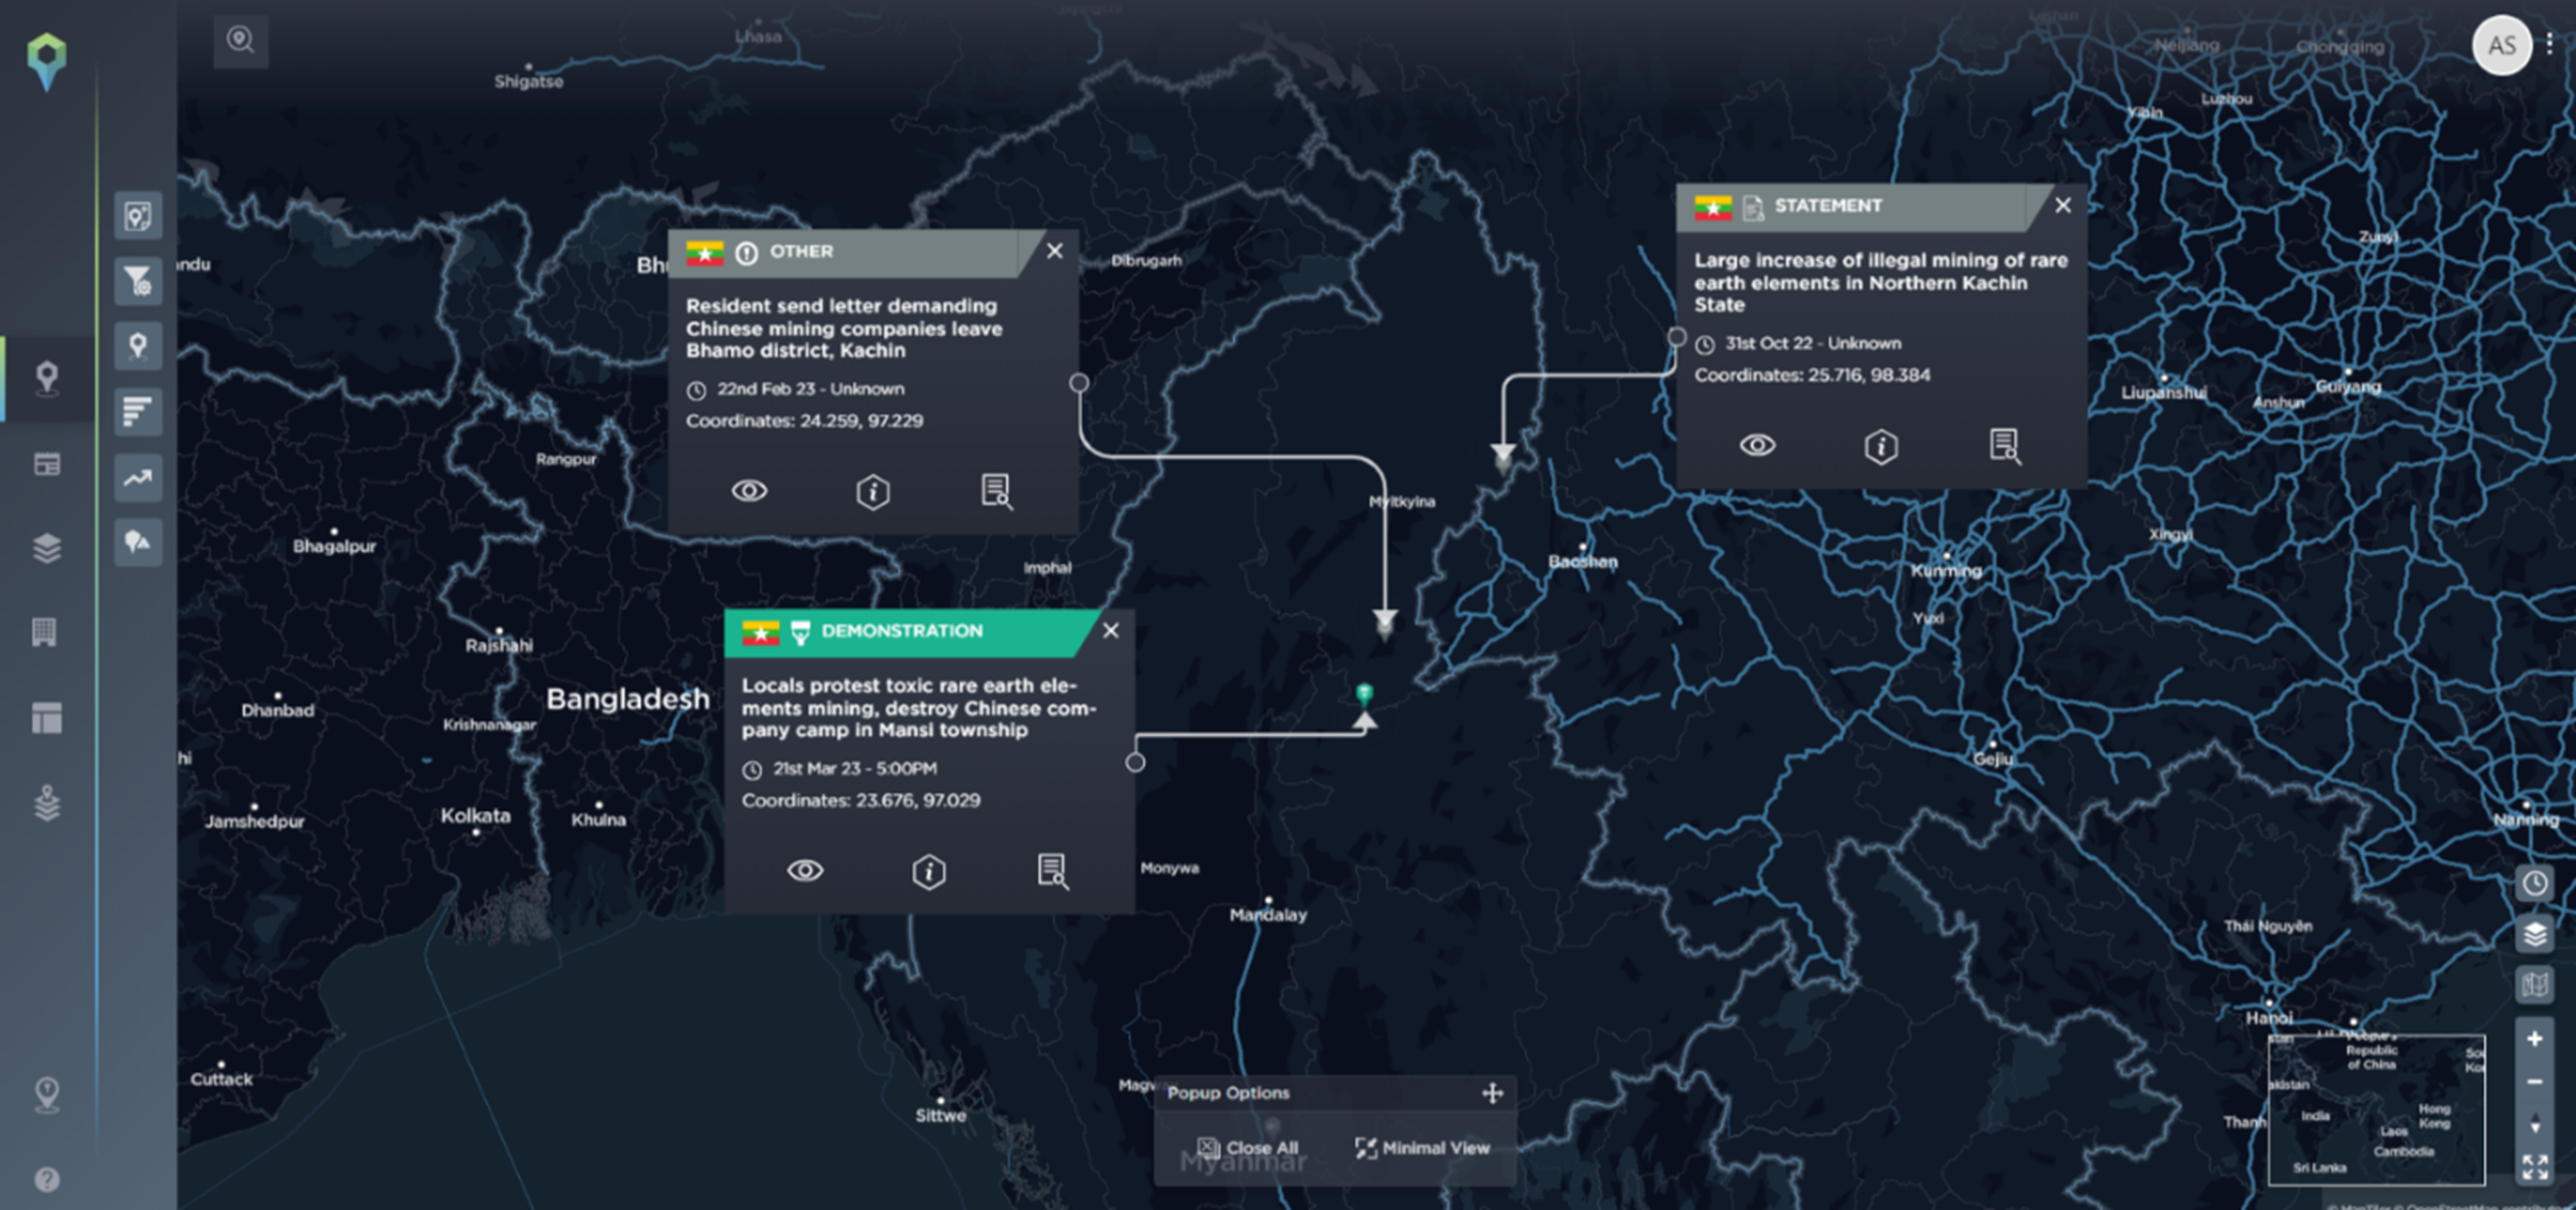Viewport: 2576px width, 1210px height.
Task: Click info icon on DEMONSTRATION popup
Action: click(x=928, y=872)
